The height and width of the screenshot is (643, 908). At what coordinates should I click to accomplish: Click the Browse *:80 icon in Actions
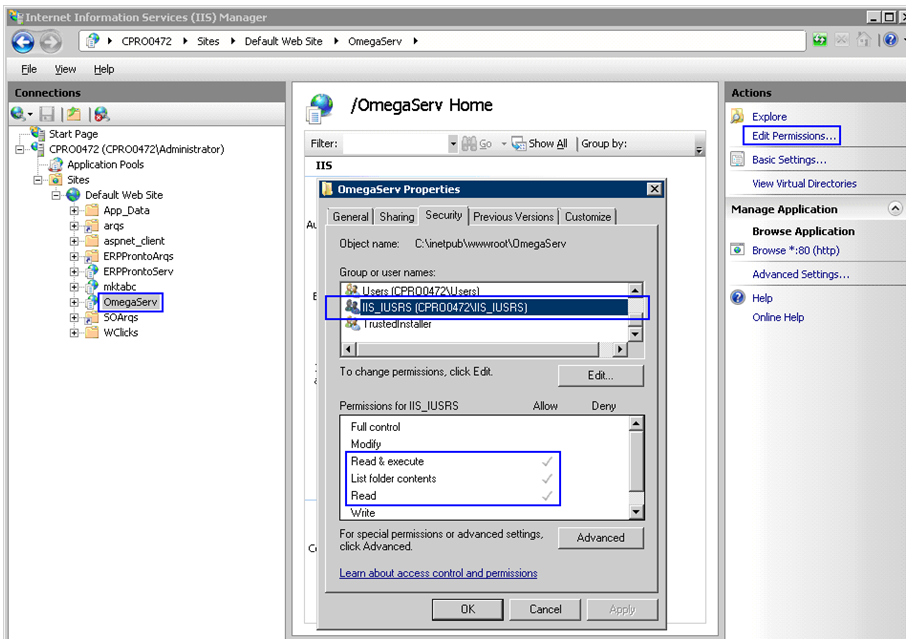click(x=737, y=250)
